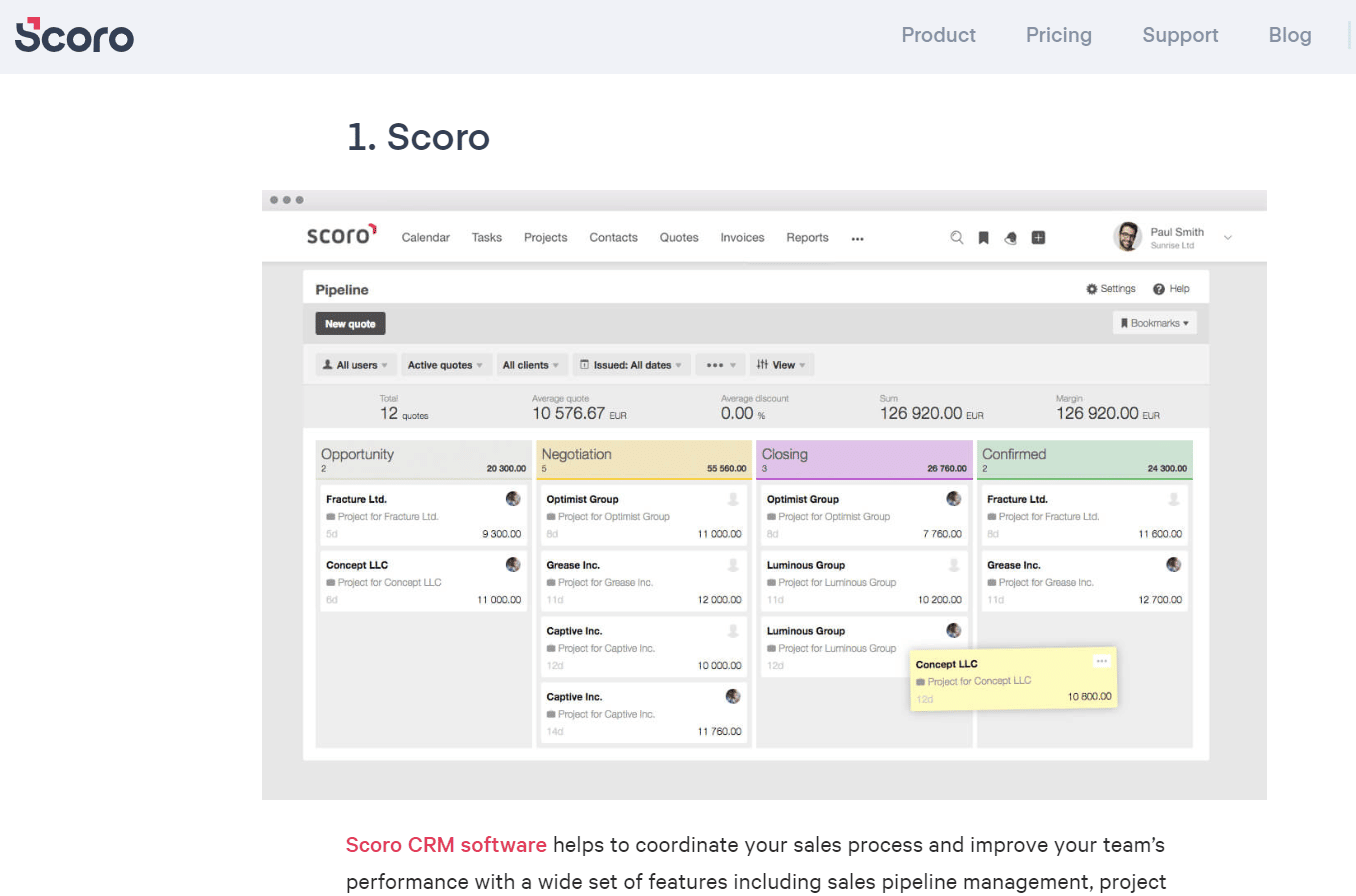
Task: Click the Total 12 quotes figure
Action: point(404,413)
